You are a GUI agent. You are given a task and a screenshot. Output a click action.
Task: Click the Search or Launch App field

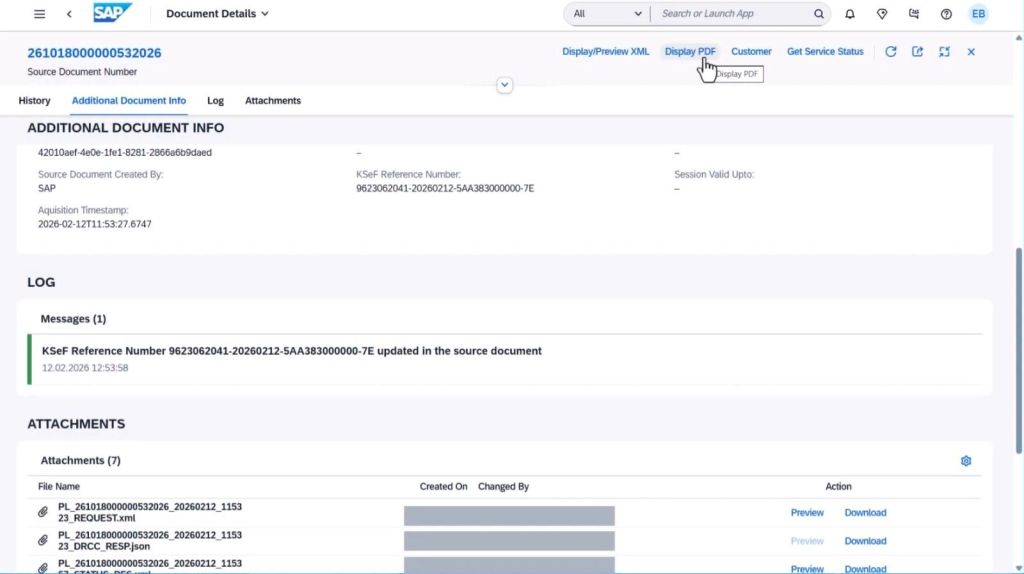pyautogui.click(x=735, y=14)
